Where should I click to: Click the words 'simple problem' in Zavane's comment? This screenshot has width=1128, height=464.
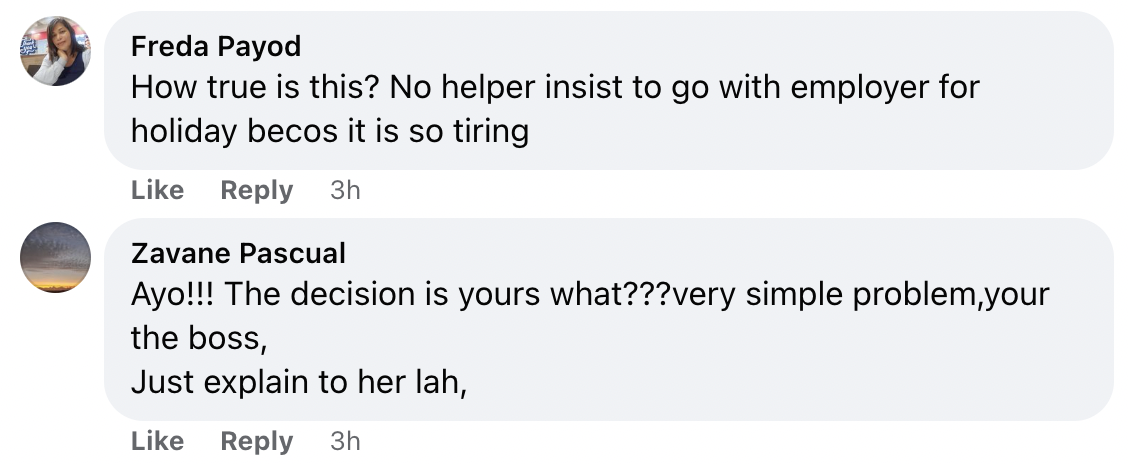(860, 296)
